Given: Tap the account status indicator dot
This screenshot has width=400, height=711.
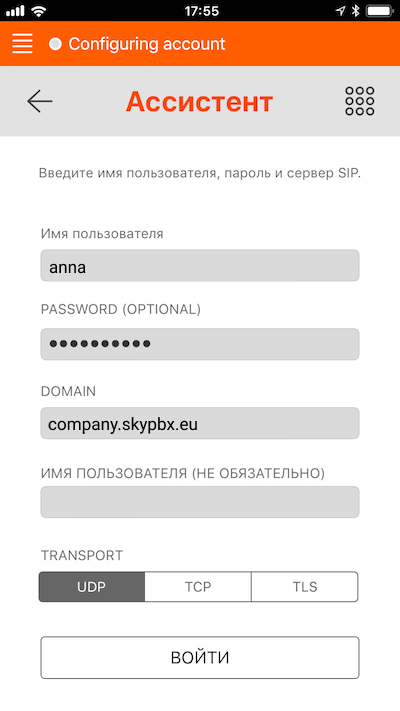Looking at the screenshot, I should pyautogui.click(x=55, y=44).
